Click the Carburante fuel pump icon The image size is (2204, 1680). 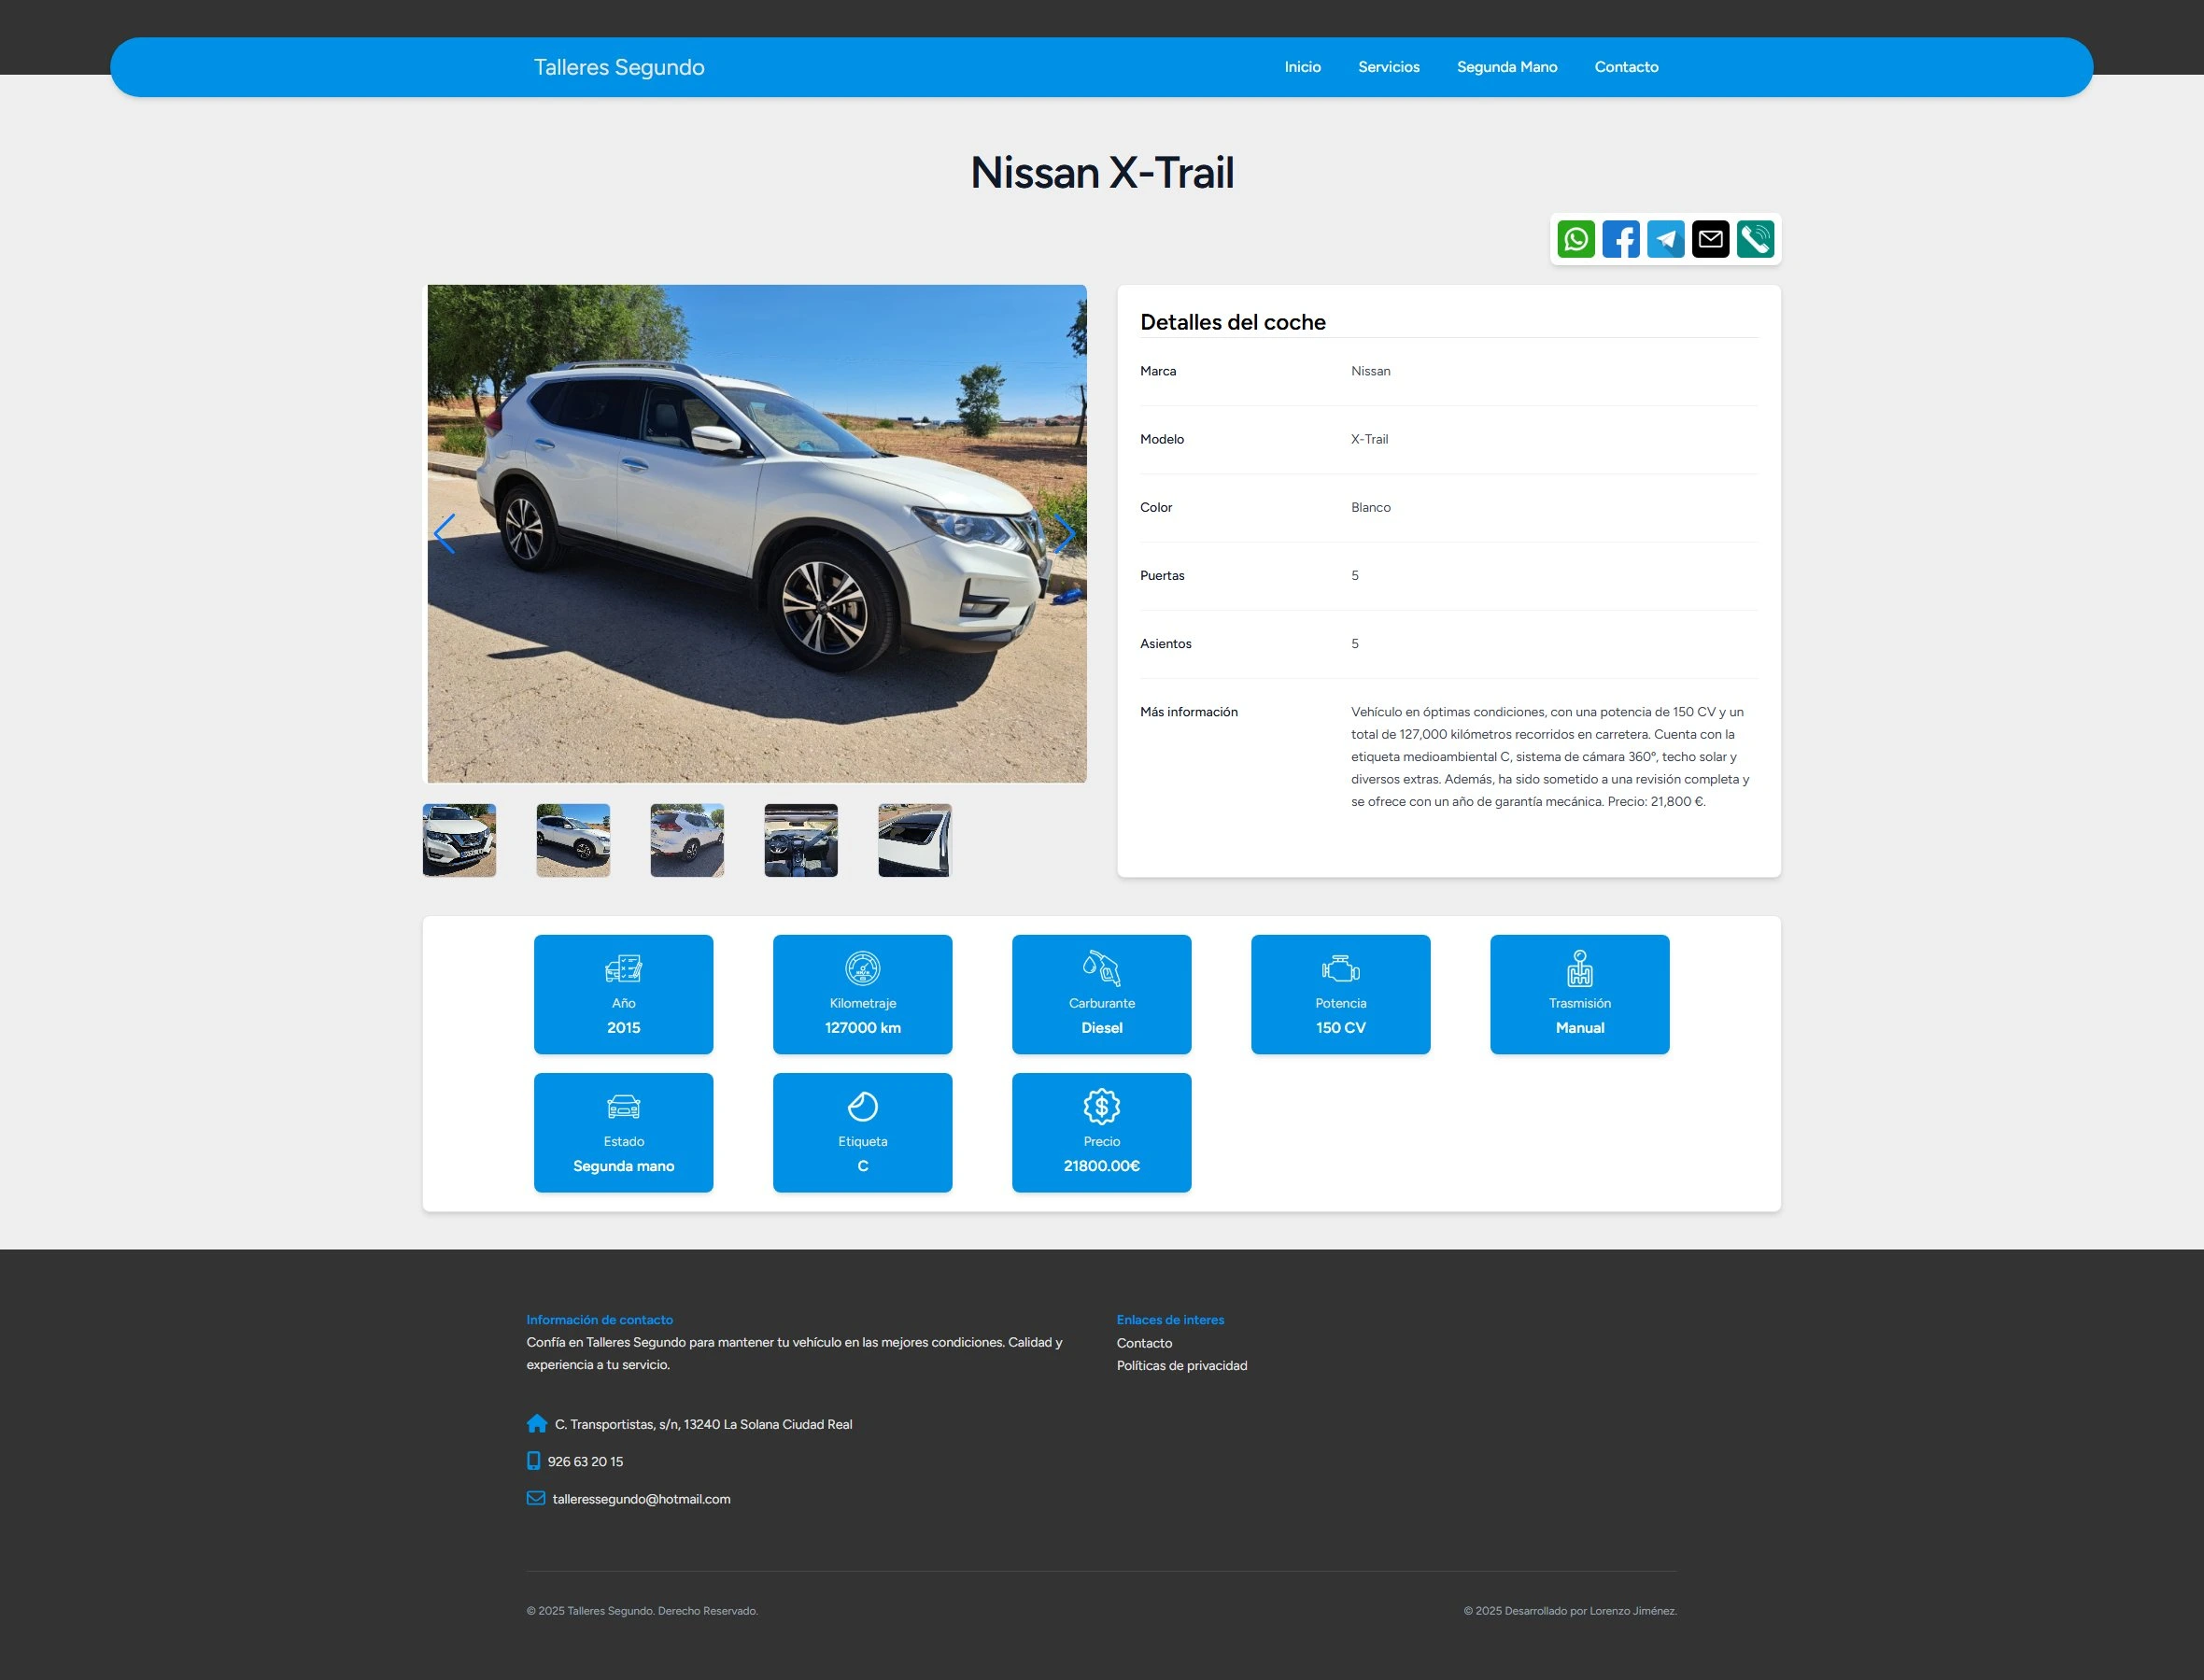pos(1102,968)
